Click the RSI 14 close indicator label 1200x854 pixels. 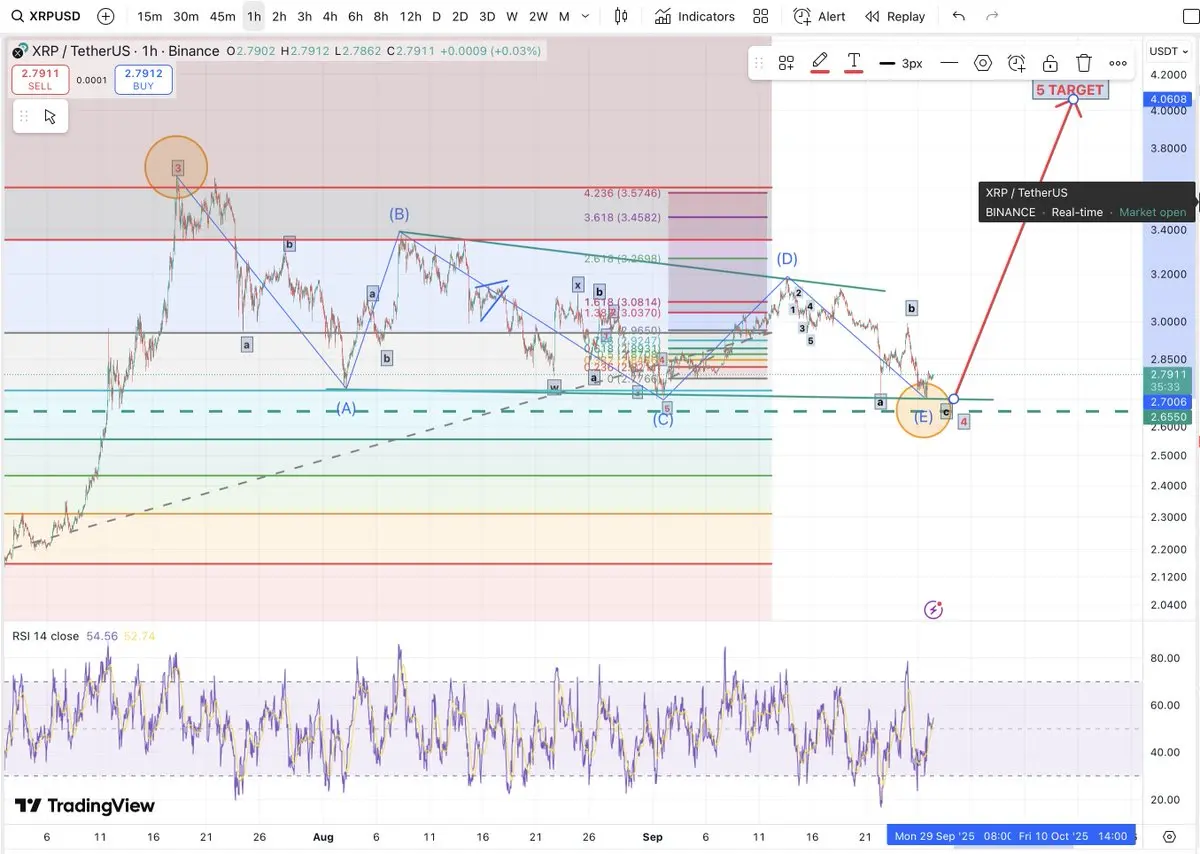coord(45,636)
